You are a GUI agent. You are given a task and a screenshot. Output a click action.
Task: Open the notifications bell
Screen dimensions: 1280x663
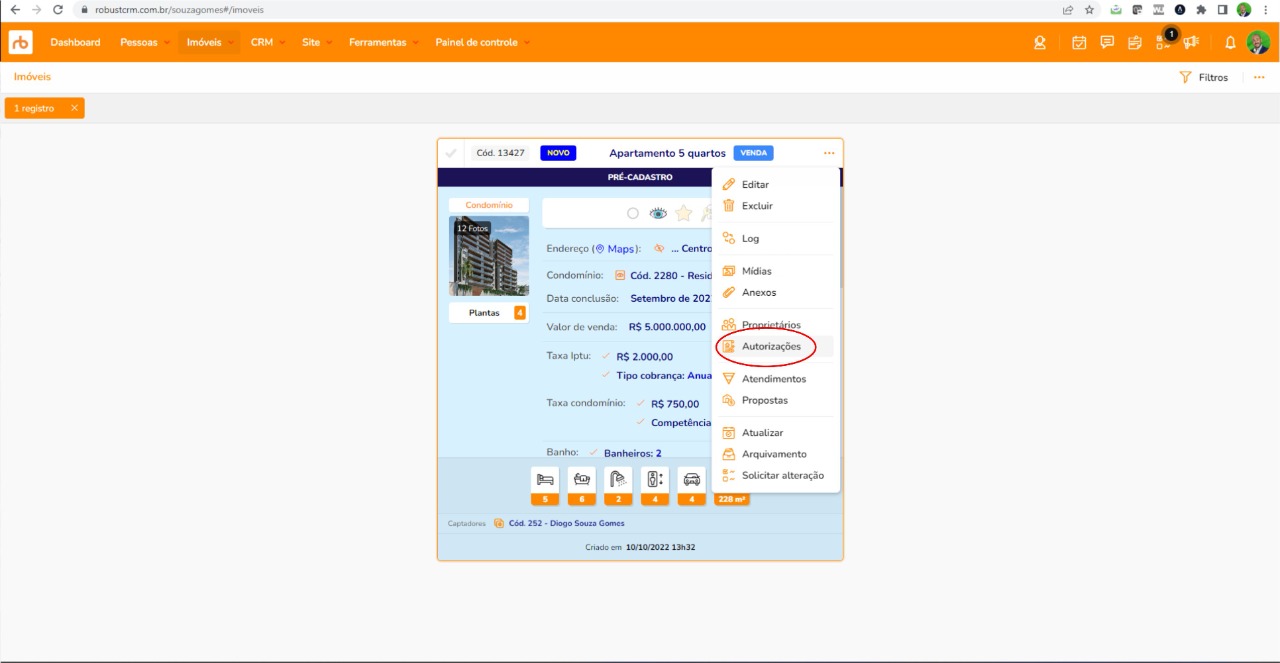click(x=1230, y=43)
